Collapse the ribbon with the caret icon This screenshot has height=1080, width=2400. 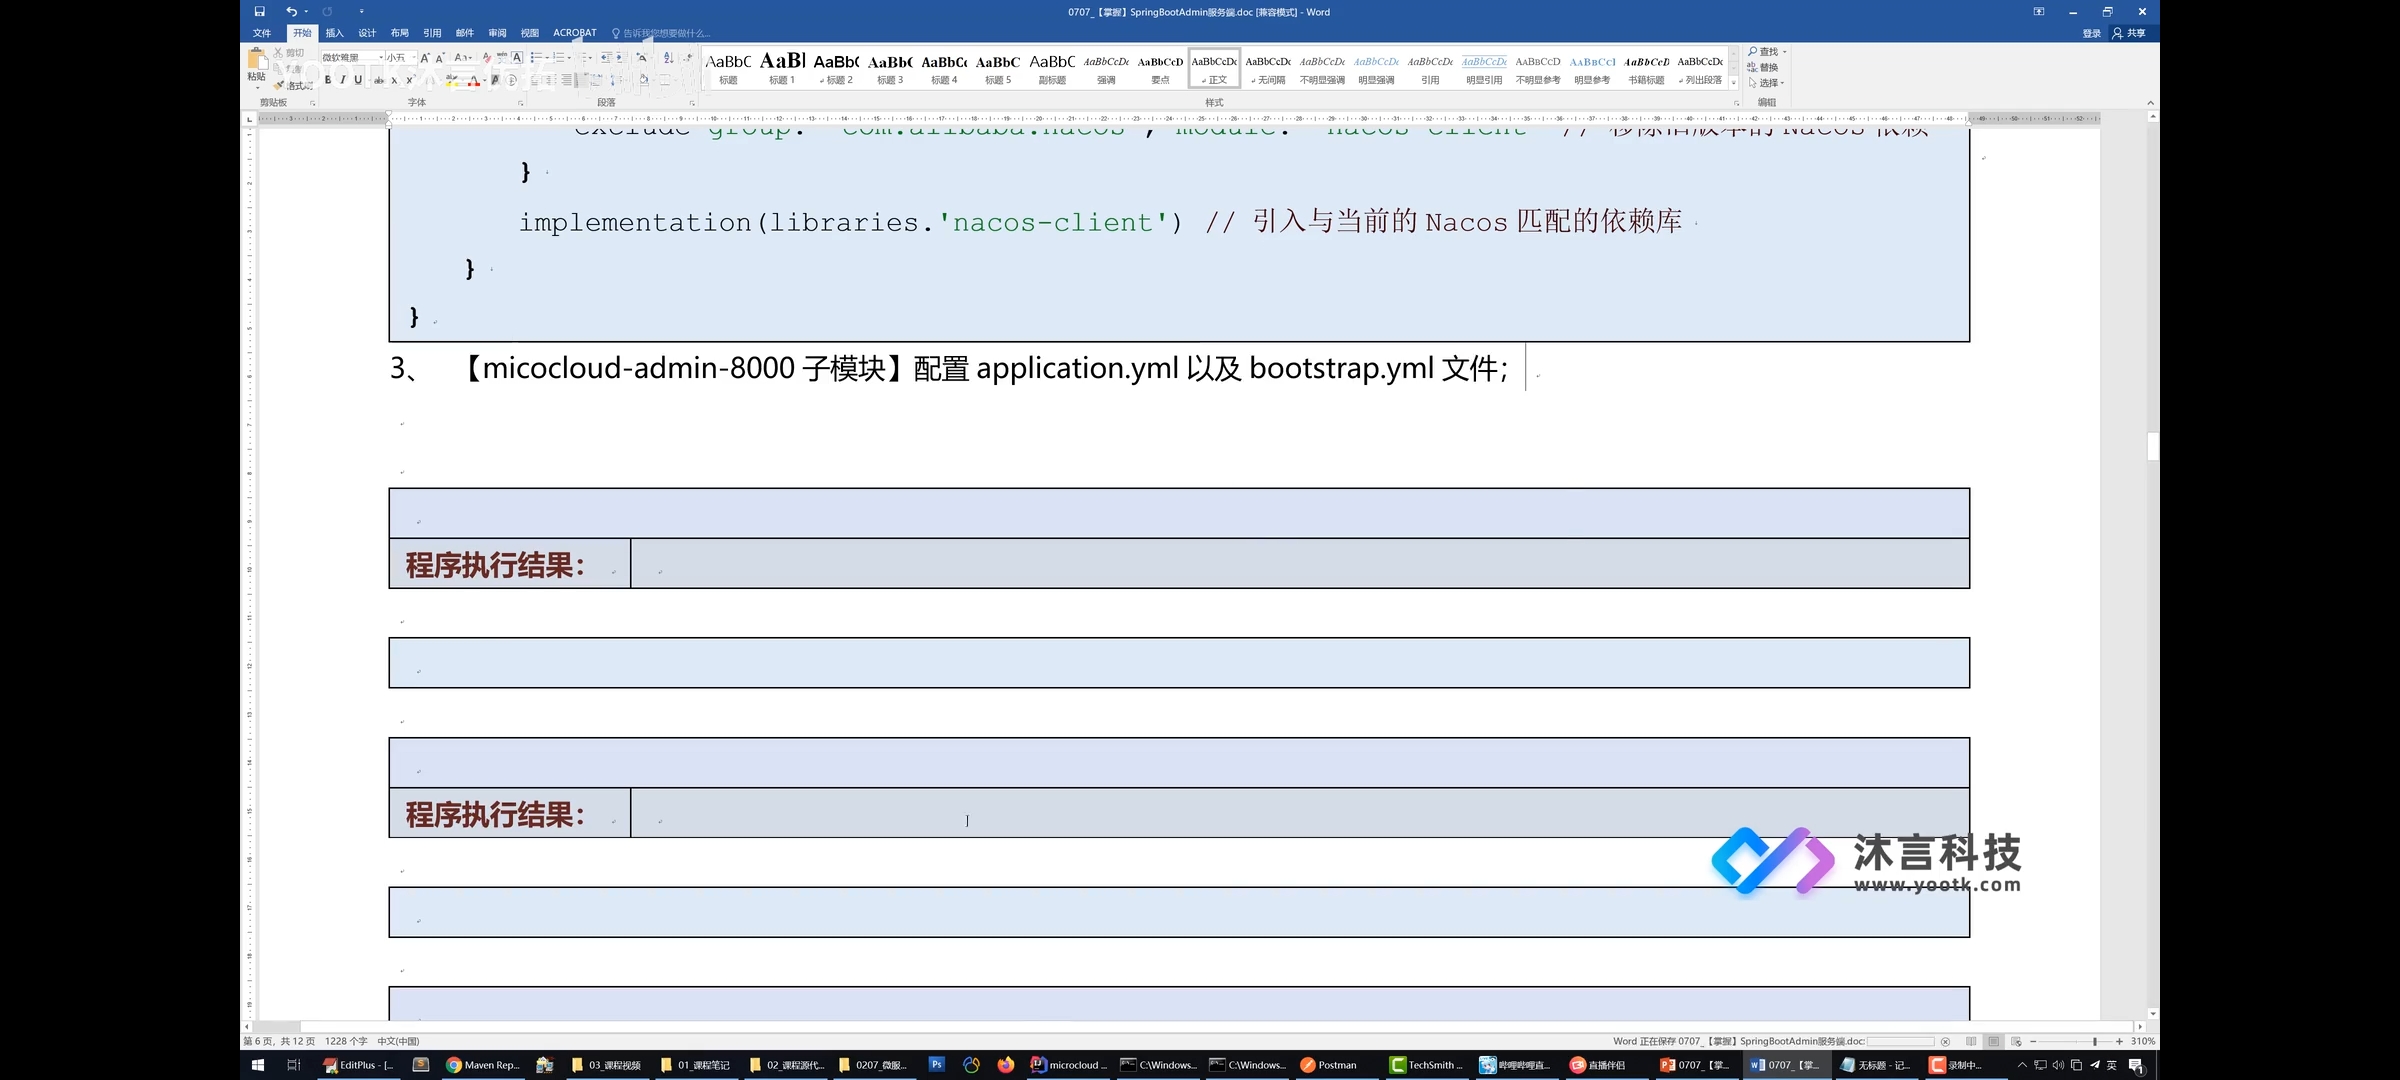2150,103
